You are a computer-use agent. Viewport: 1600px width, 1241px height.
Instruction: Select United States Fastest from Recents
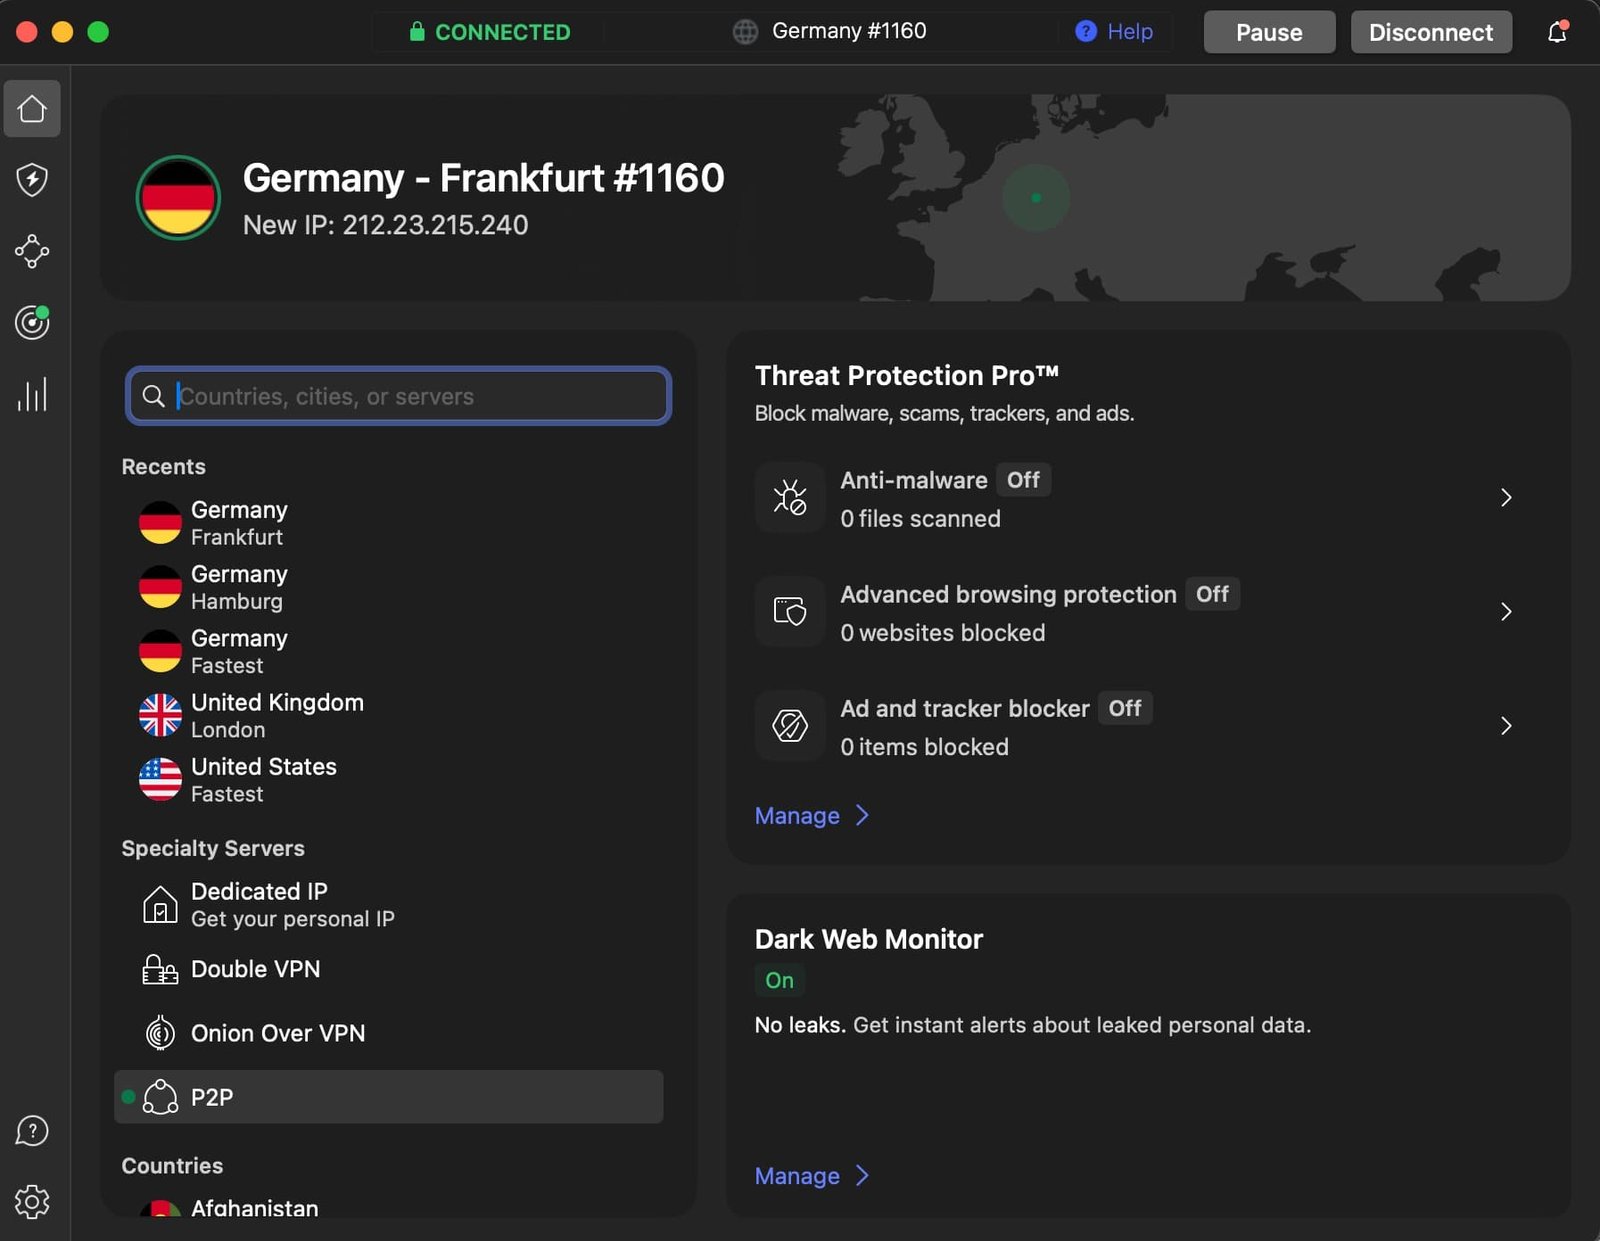pos(390,779)
